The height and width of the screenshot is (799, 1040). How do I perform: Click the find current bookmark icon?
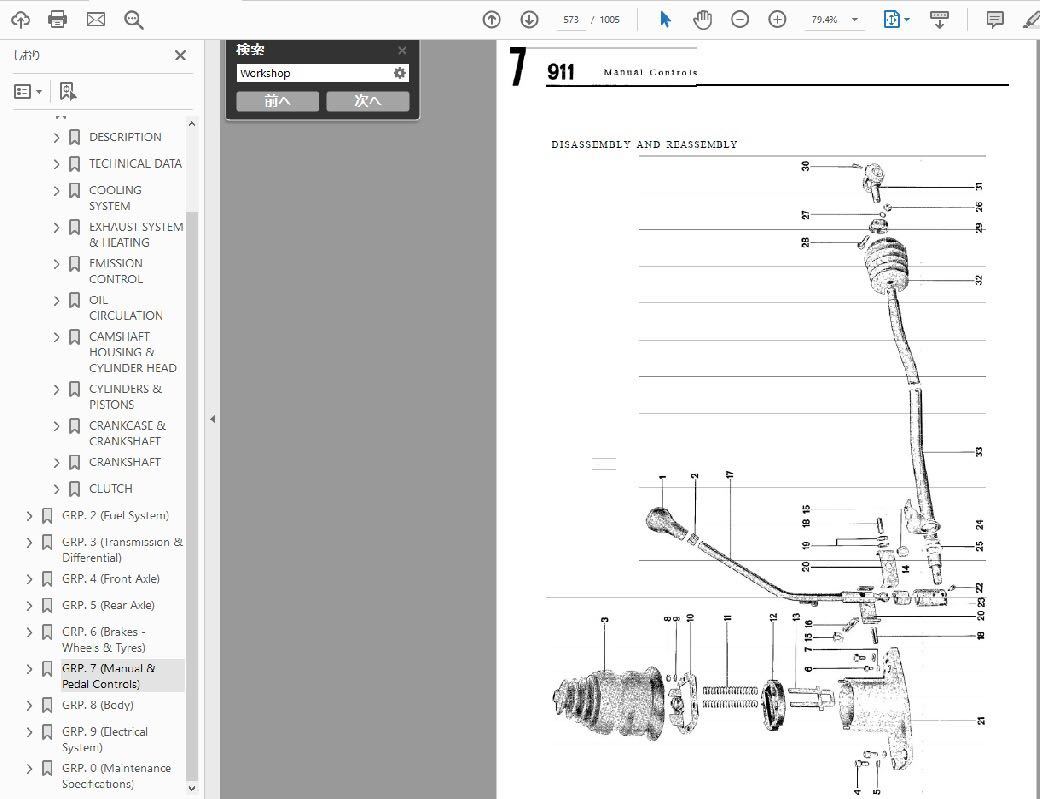pos(67,92)
